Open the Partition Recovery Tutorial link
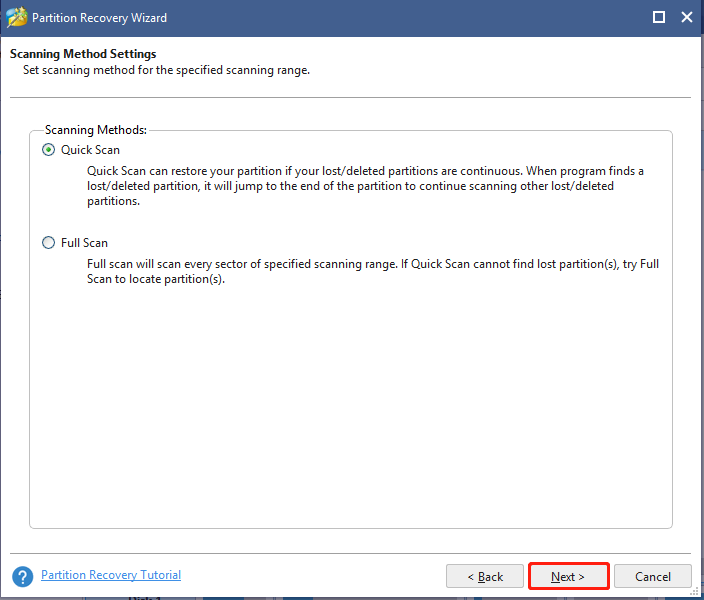Image resolution: width=704 pixels, height=600 pixels. pos(111,575)
